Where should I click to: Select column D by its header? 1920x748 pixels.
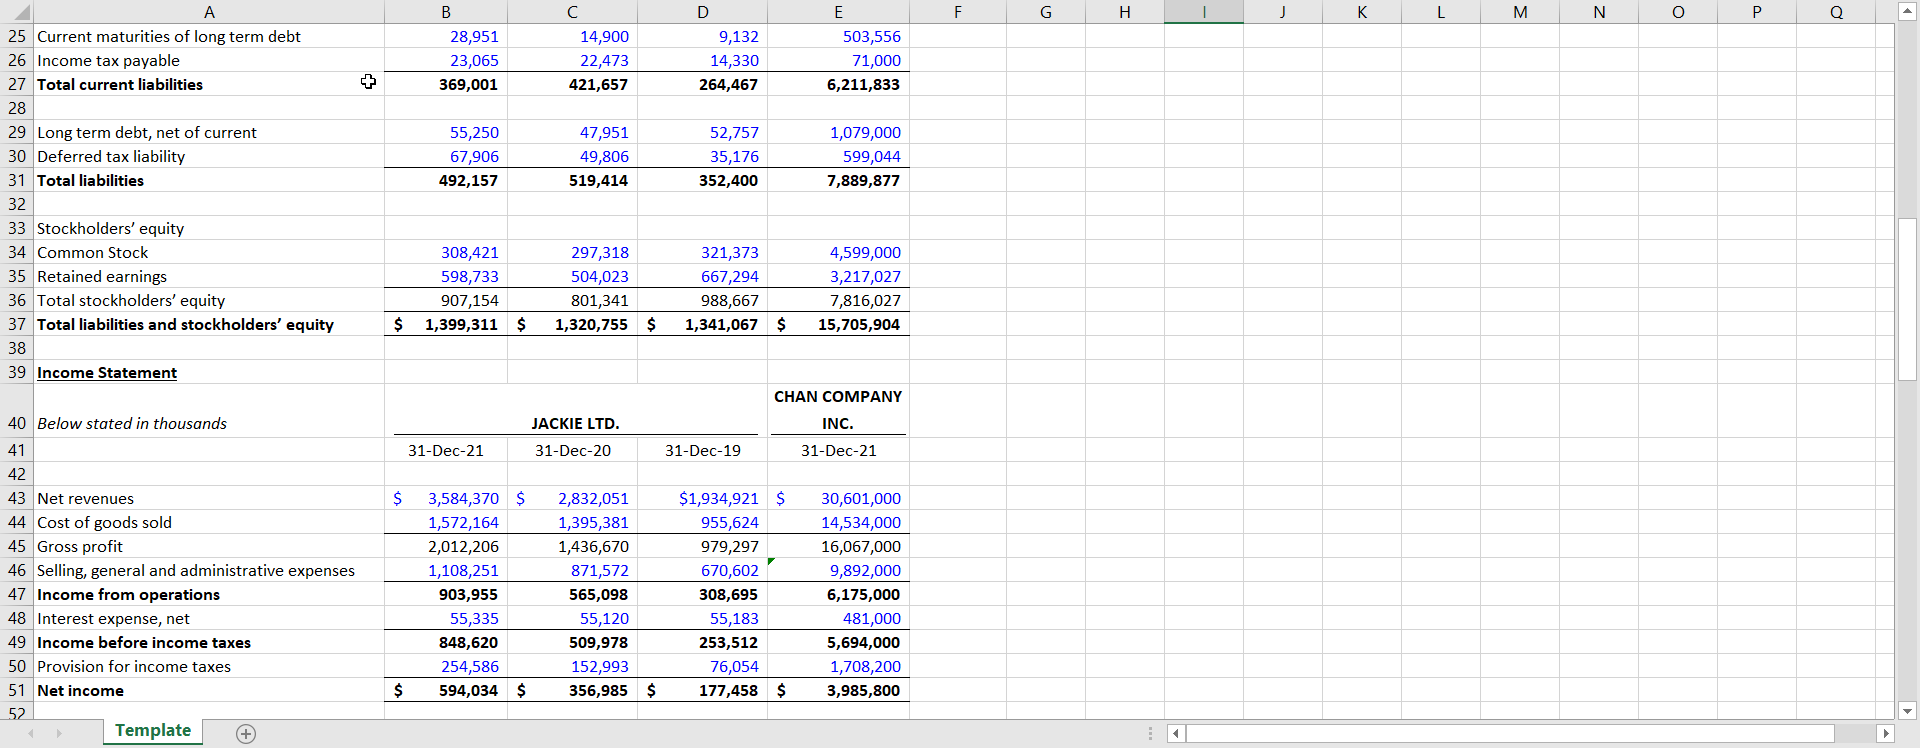pos(703,12)
